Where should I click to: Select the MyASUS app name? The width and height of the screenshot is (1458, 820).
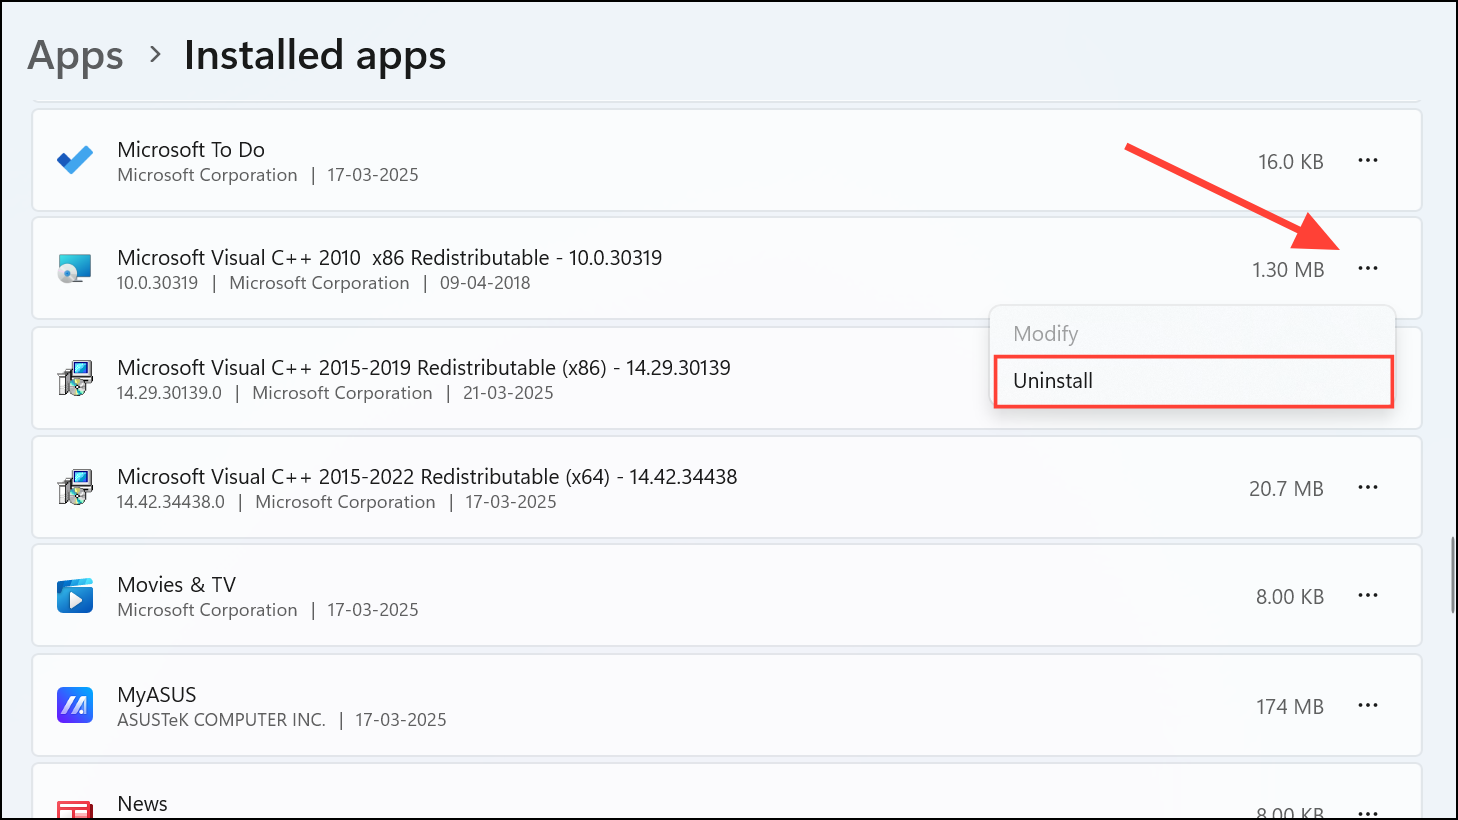[x=157, y=694]
